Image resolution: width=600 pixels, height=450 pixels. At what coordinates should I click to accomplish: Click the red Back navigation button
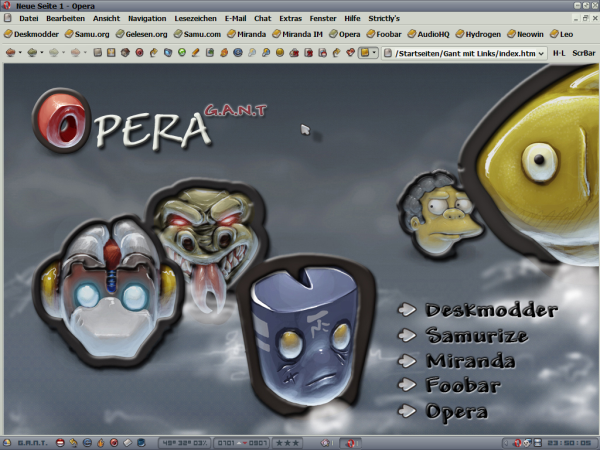pos(10,53)
